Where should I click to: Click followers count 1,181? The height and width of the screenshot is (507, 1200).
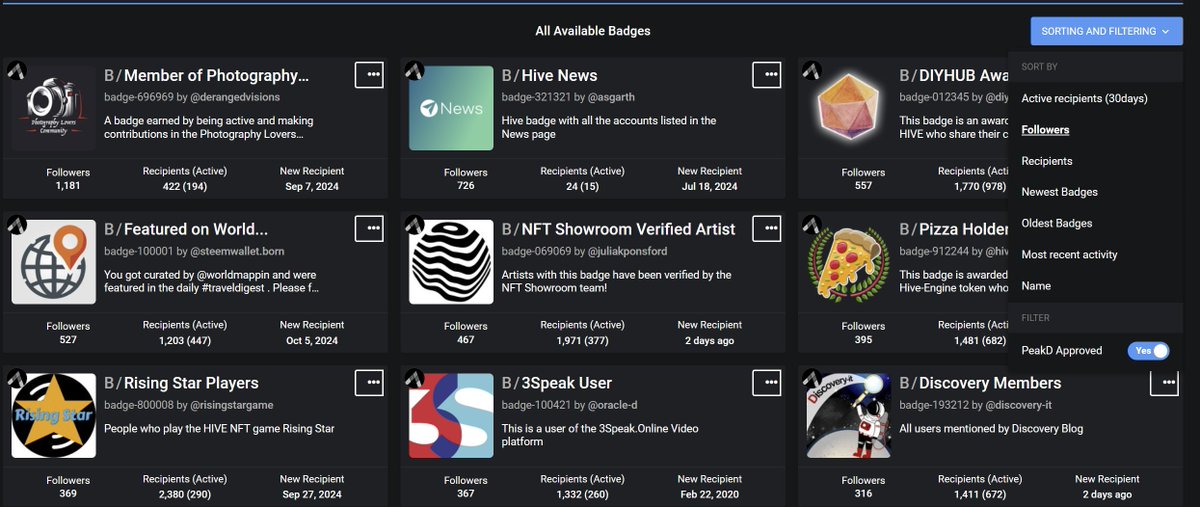tap(68, 186)
